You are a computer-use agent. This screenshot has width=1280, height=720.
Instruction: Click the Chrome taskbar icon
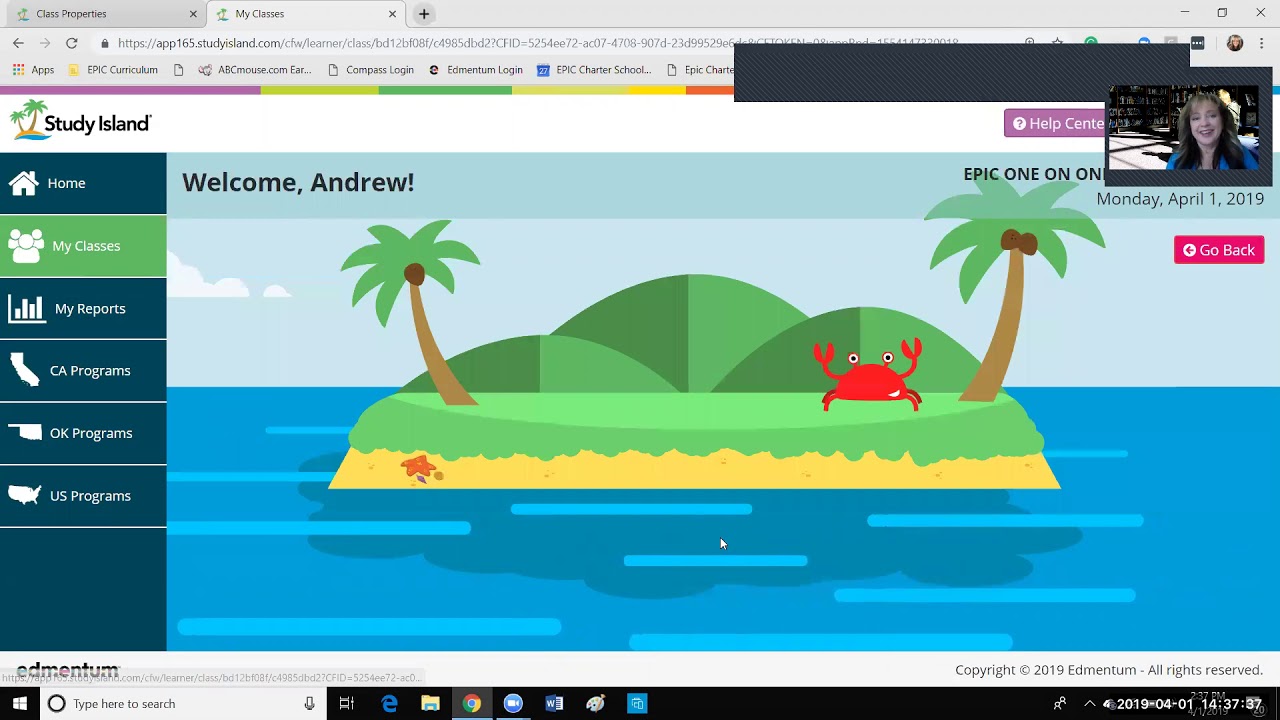coord(471,704)
